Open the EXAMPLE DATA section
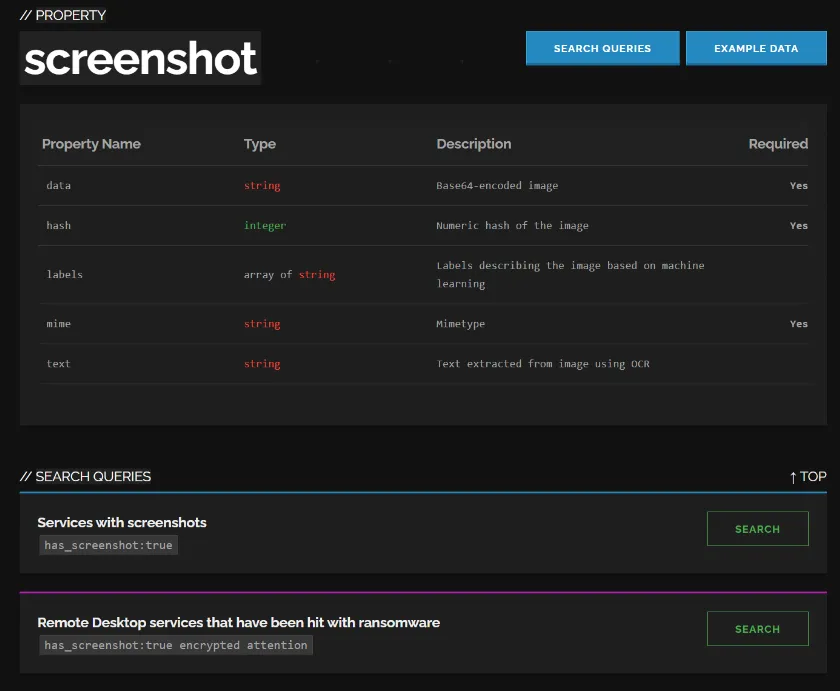 [x=756, y=48]
